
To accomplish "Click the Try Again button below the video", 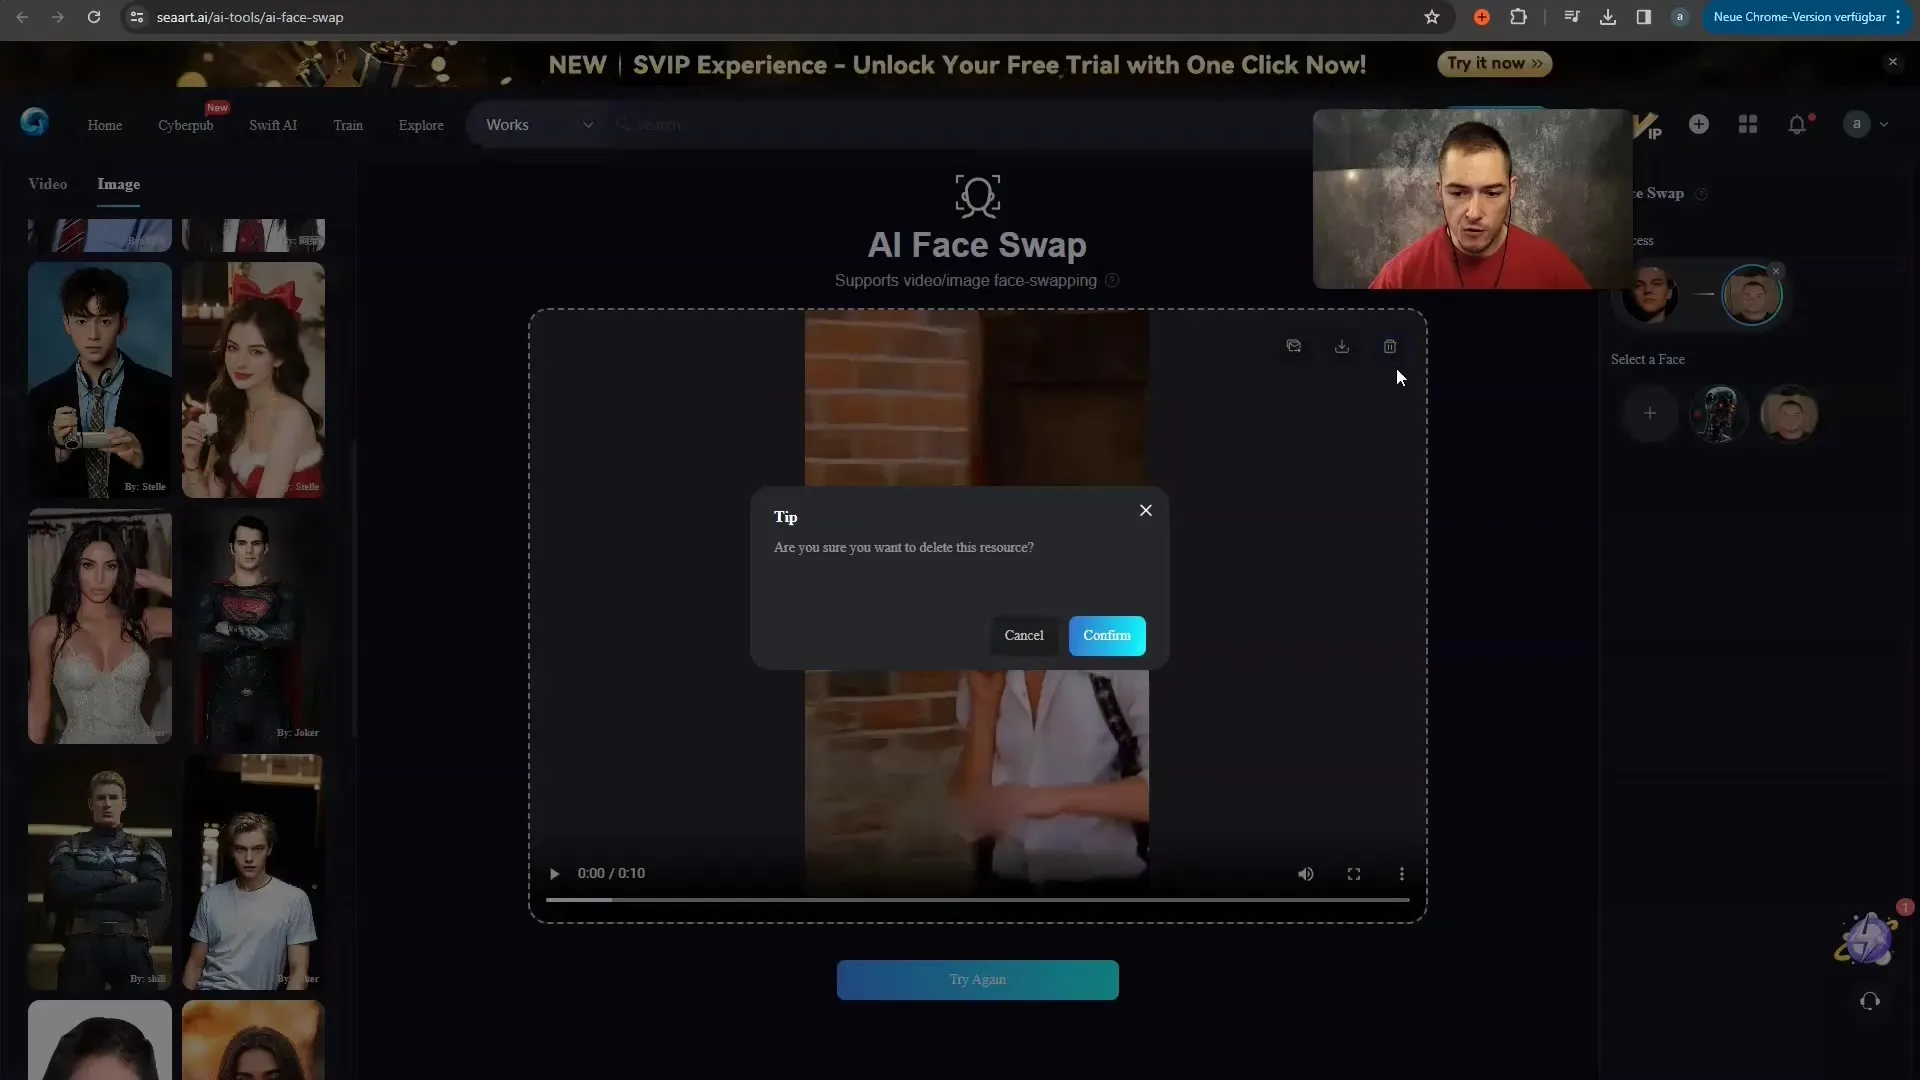I will point(977,980).
